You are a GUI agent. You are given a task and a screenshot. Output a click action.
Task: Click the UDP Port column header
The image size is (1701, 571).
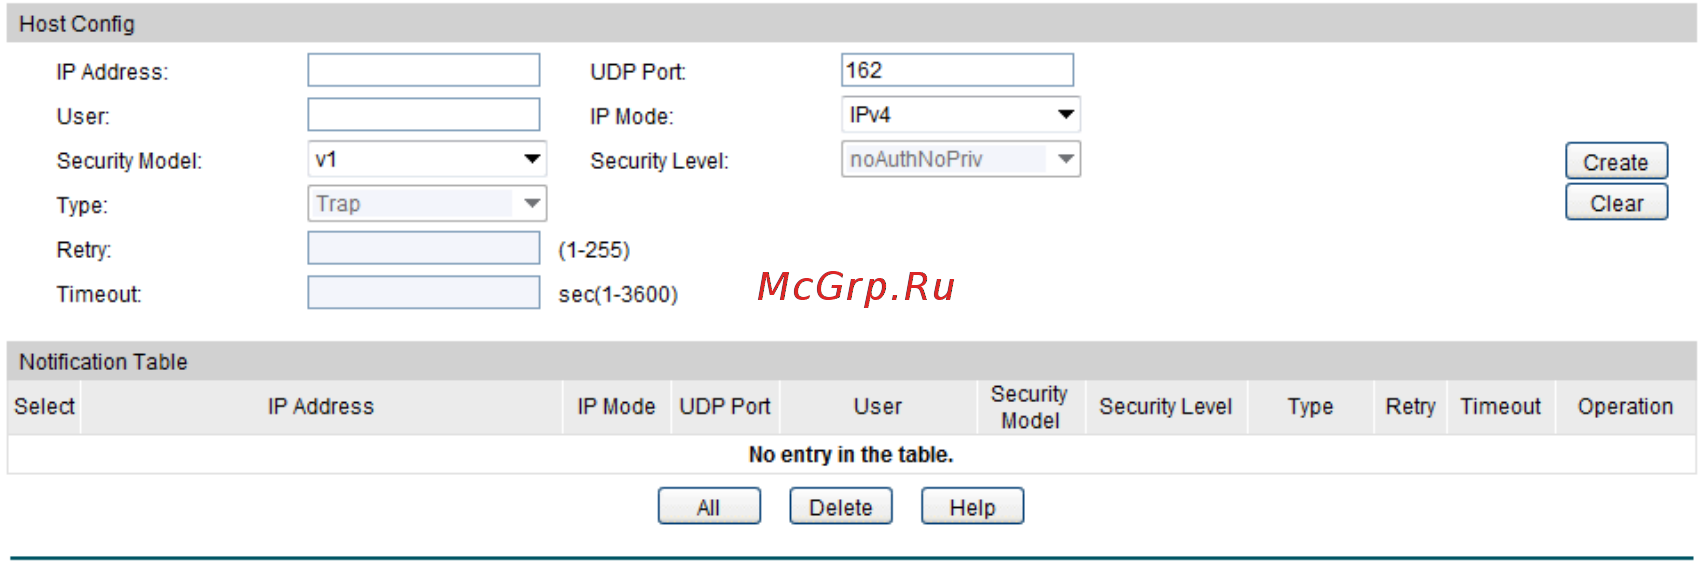[725, 407]
